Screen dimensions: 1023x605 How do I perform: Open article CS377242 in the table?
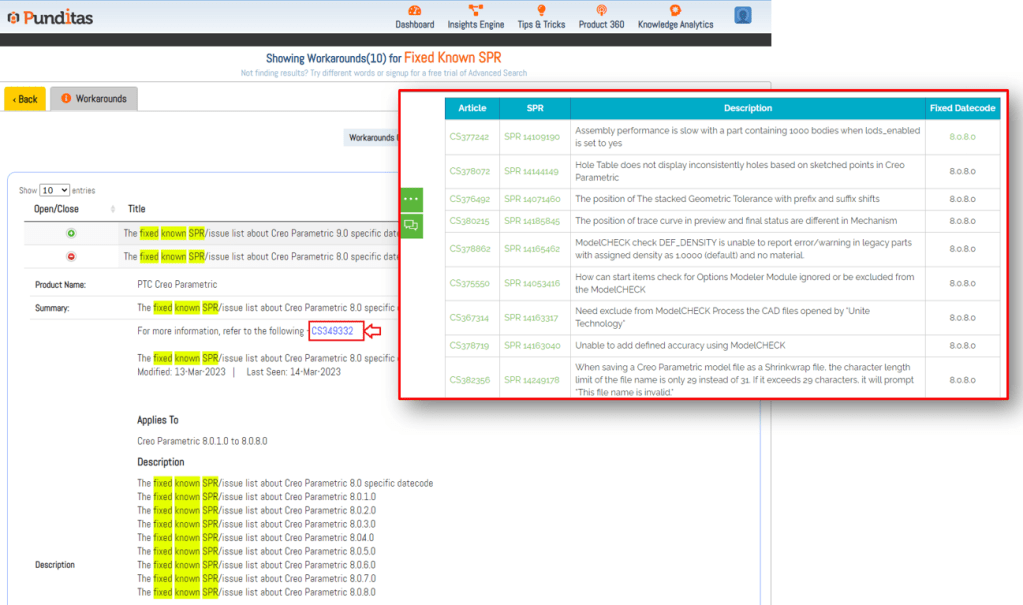[469, 137]
